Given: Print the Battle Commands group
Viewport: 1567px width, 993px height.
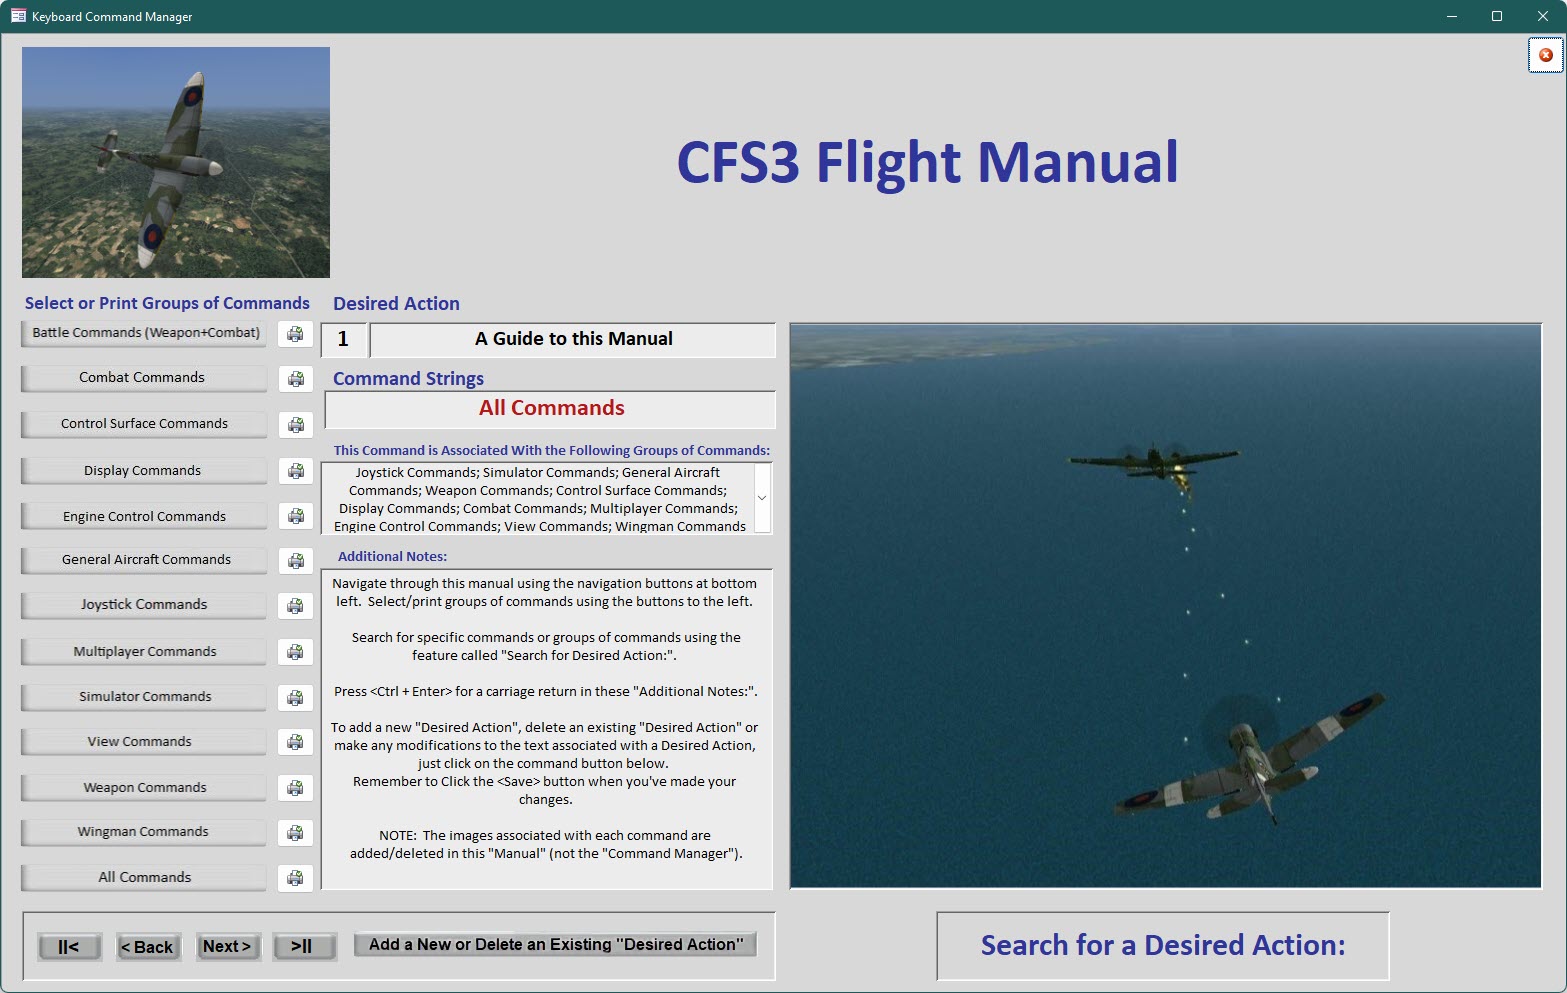Looking at the screenshot, I should (x=295, y=334).
